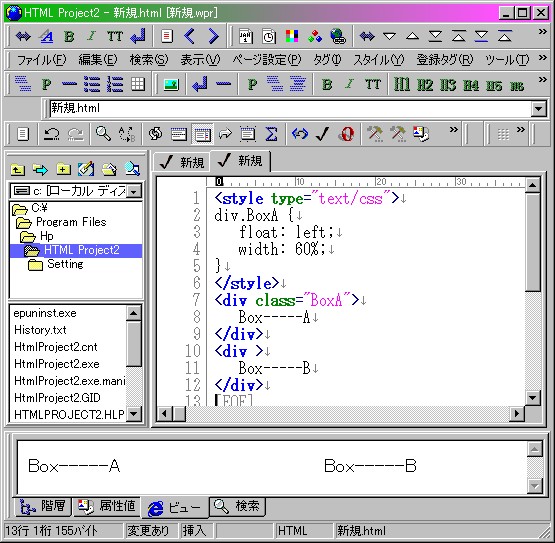This screenshot has width=555, height=543.
Task: Apply H3 heading tag
Action: click(x=448, y=85)
